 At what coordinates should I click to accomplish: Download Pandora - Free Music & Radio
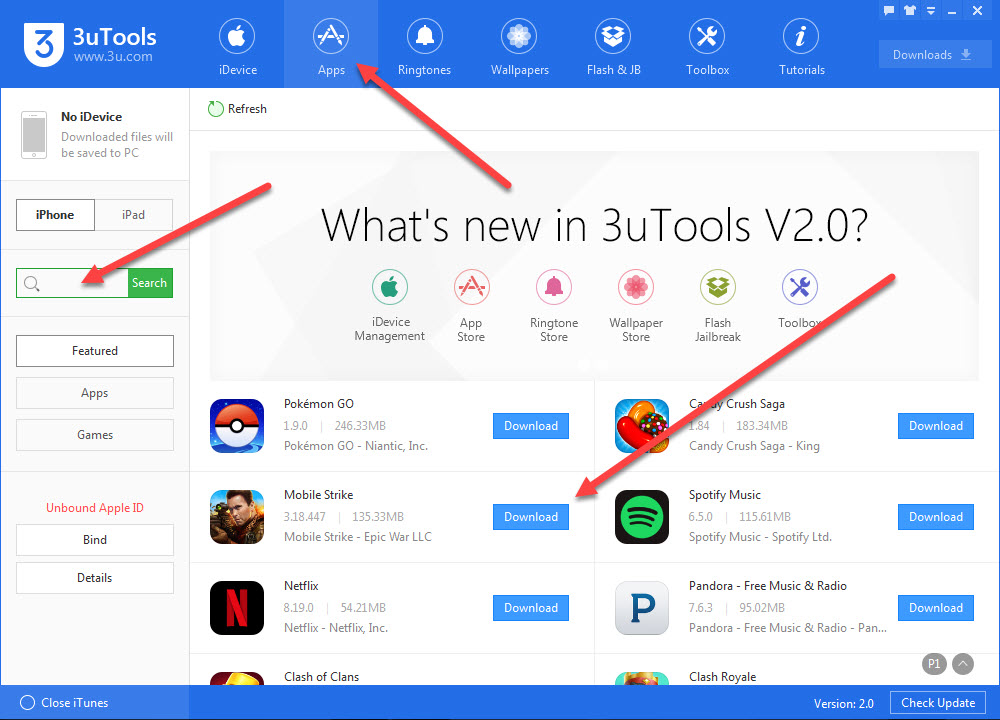pyautogui.click(x=936, y=608)
